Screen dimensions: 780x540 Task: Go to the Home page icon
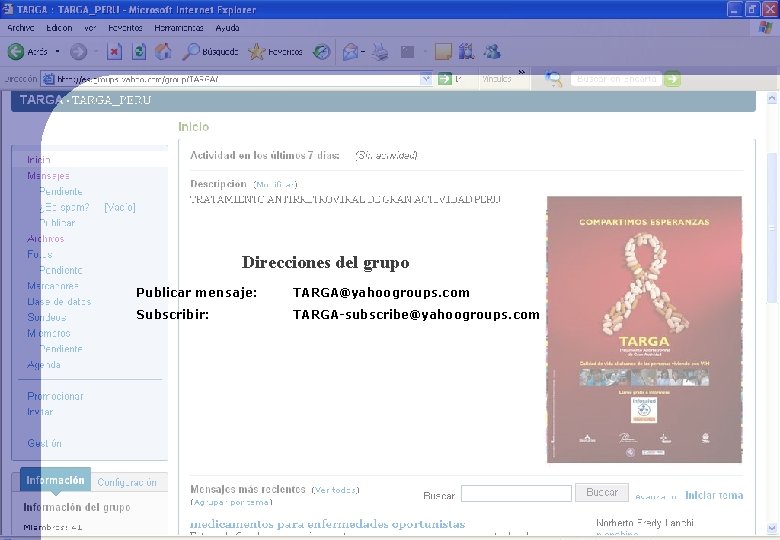pyautogui.click(x=163, y=51)
